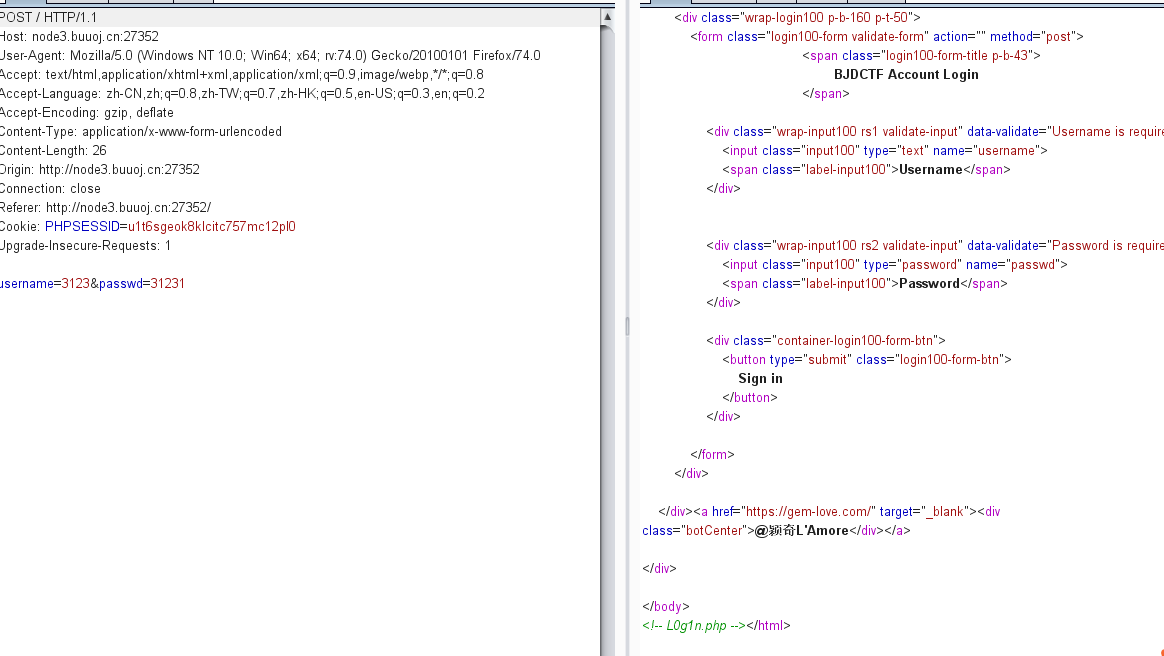Click the Password is required div line
The width and height of the screenshot is (1164, 656).
[x=935, y=246]
